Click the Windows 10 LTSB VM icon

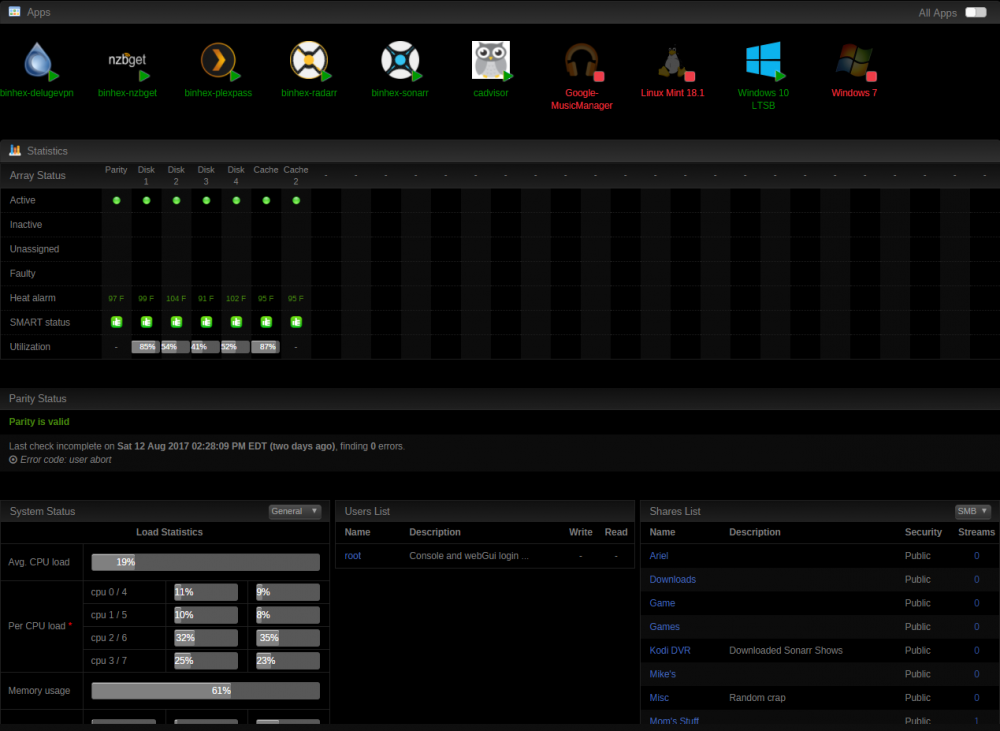[764, 61]
